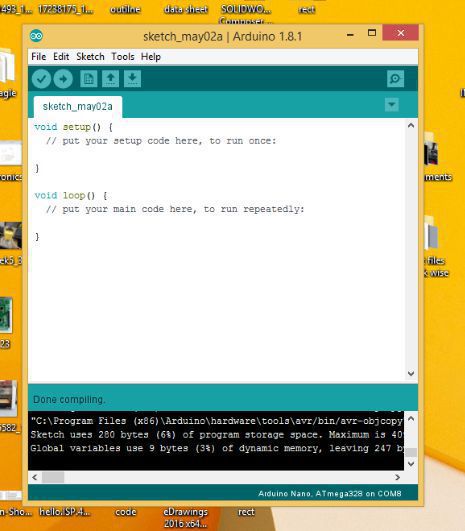
Task: Open an existing sketch
Action: [x=110, y=79]
